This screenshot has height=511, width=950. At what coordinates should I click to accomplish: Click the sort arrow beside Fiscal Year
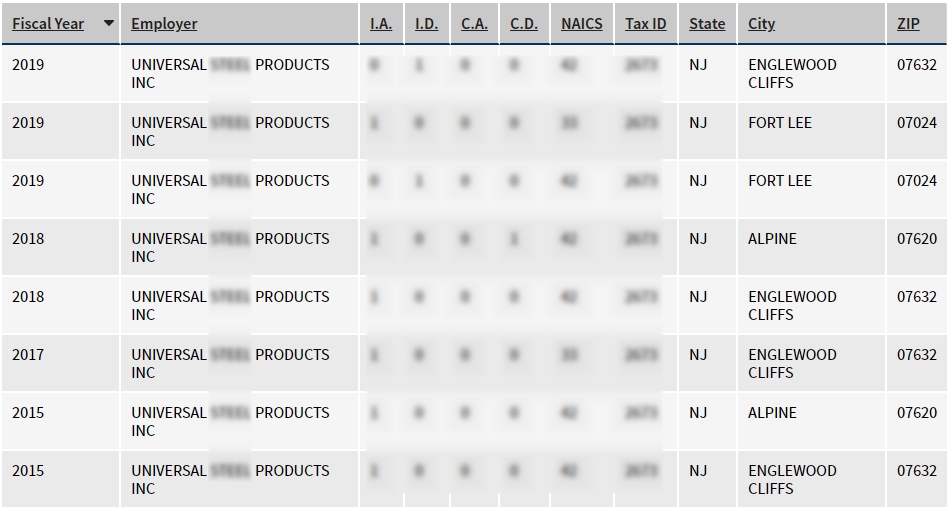click(108, 23)
